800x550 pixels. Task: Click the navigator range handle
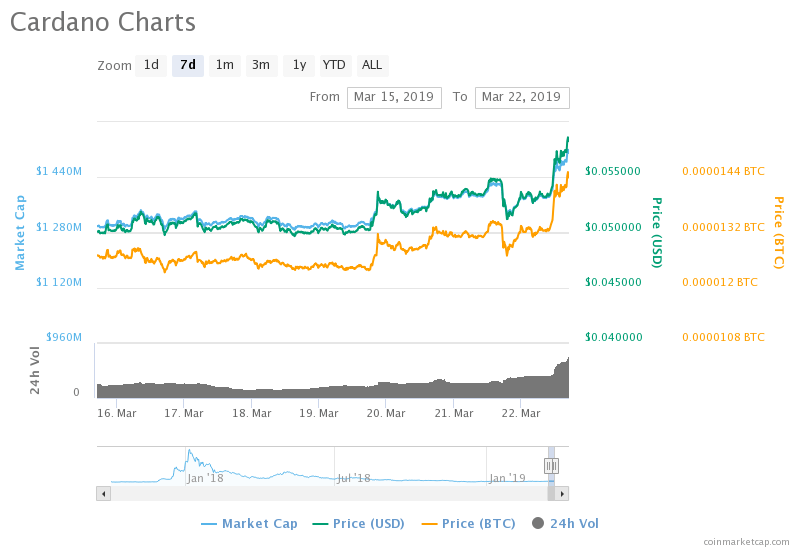point(551,465)
